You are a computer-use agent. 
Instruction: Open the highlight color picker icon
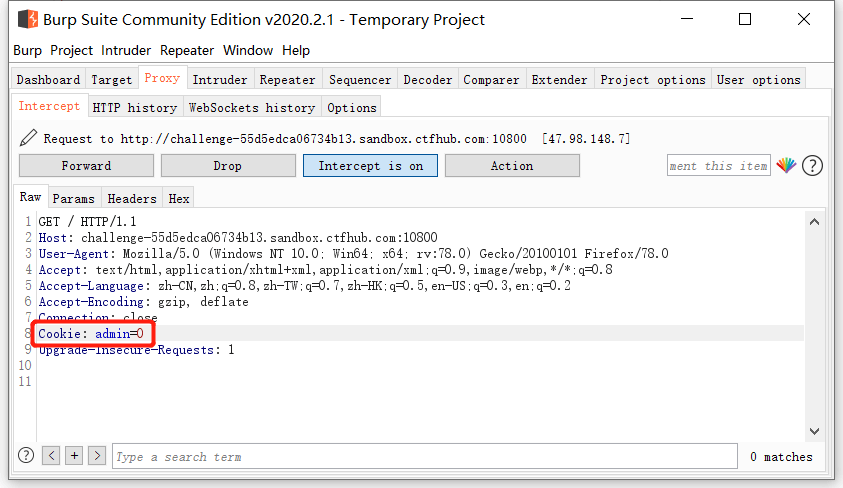point(786,166)
